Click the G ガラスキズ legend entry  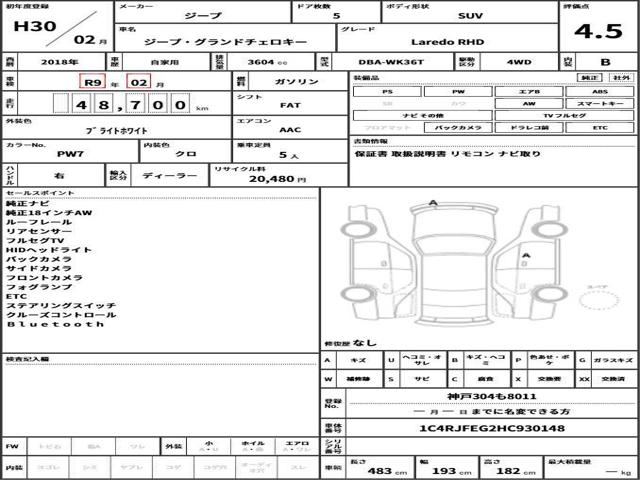click(606, 360)
